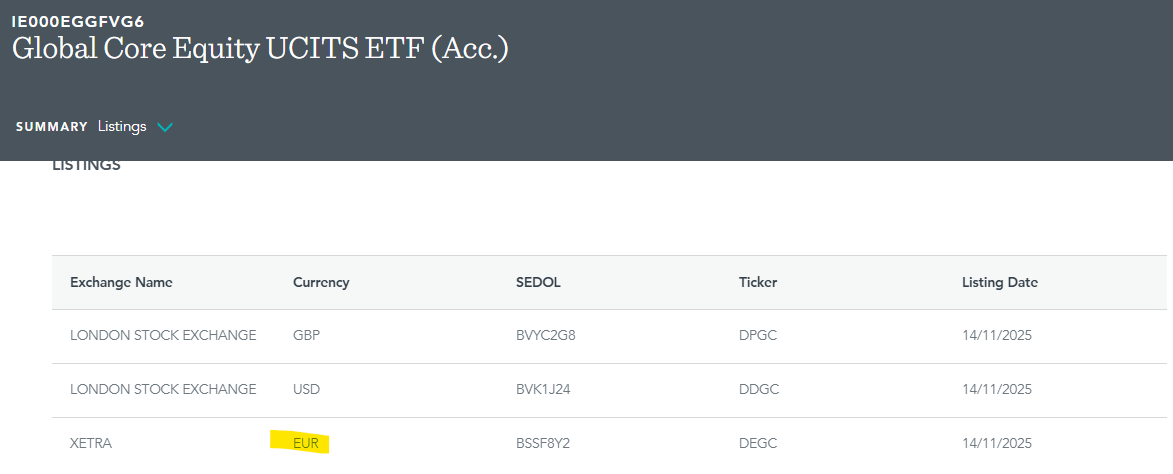
Task: Click the DDGC ticker cell
Action: (760, 389)
